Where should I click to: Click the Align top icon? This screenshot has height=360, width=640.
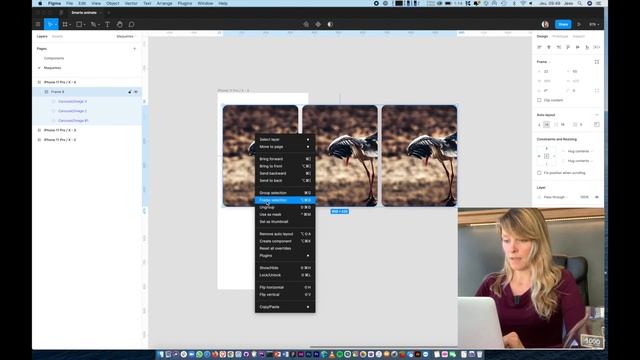(x=568, y=47)
